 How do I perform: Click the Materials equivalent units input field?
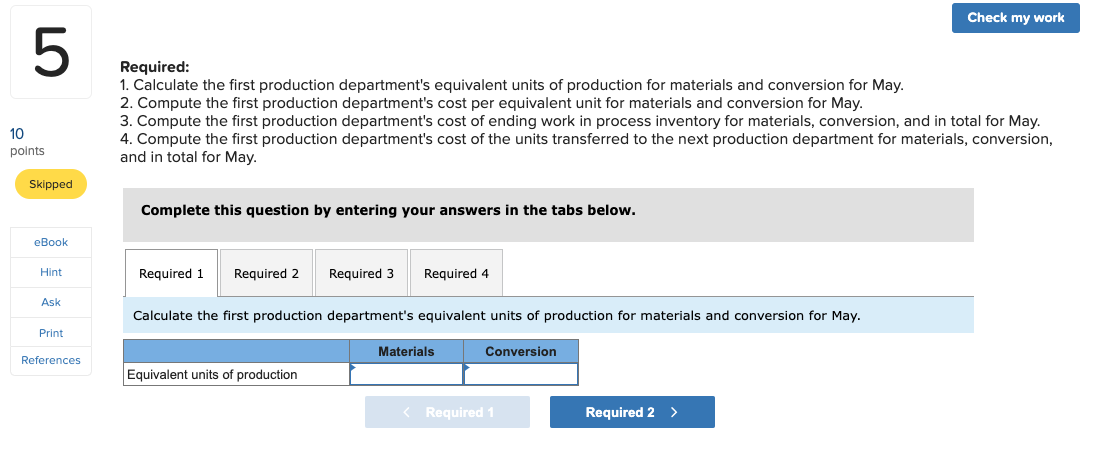[x=407, y=375]
